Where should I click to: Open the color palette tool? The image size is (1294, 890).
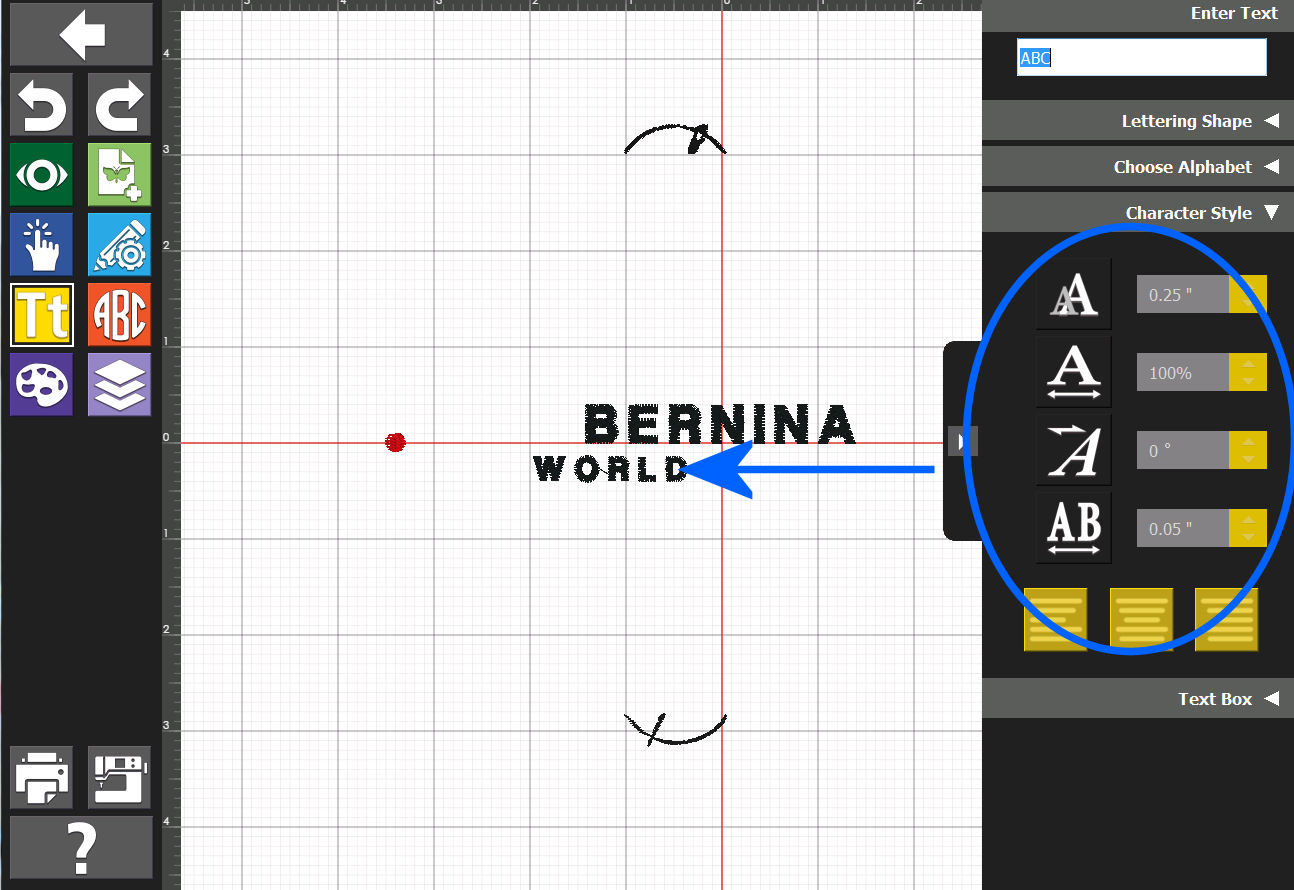41,384
